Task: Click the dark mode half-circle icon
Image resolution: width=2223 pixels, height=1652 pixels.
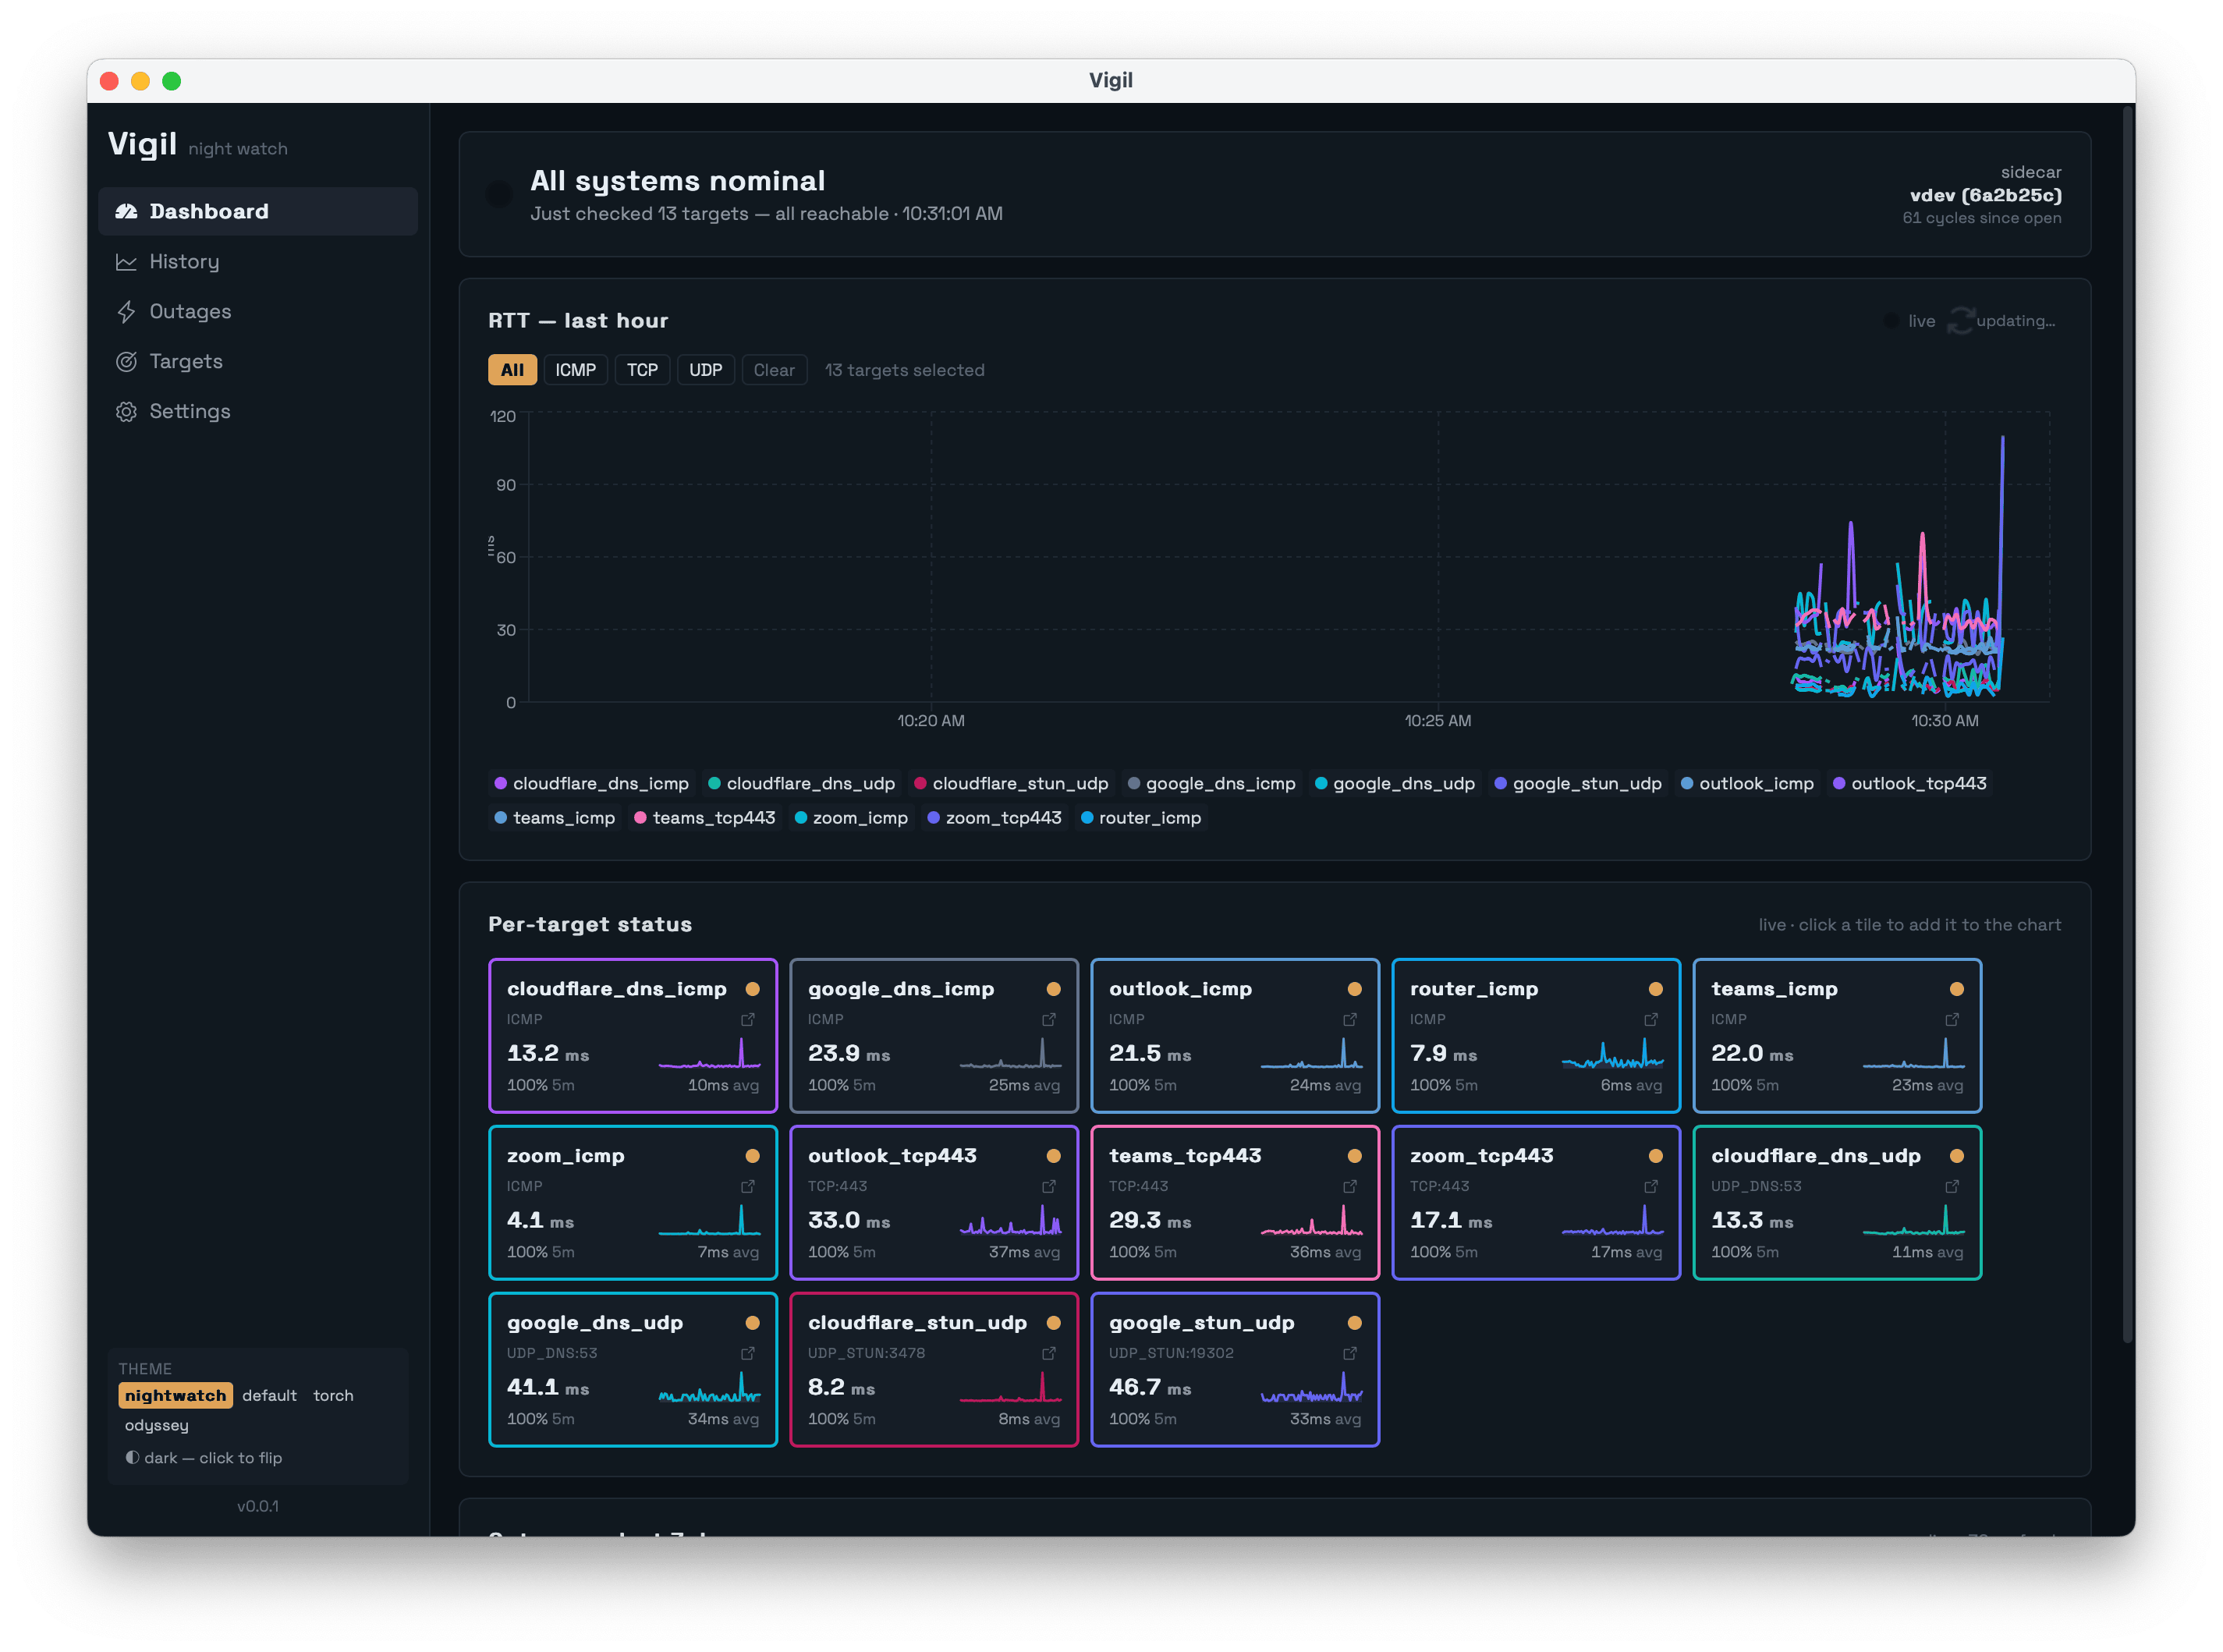Action: click(132, 1458)
